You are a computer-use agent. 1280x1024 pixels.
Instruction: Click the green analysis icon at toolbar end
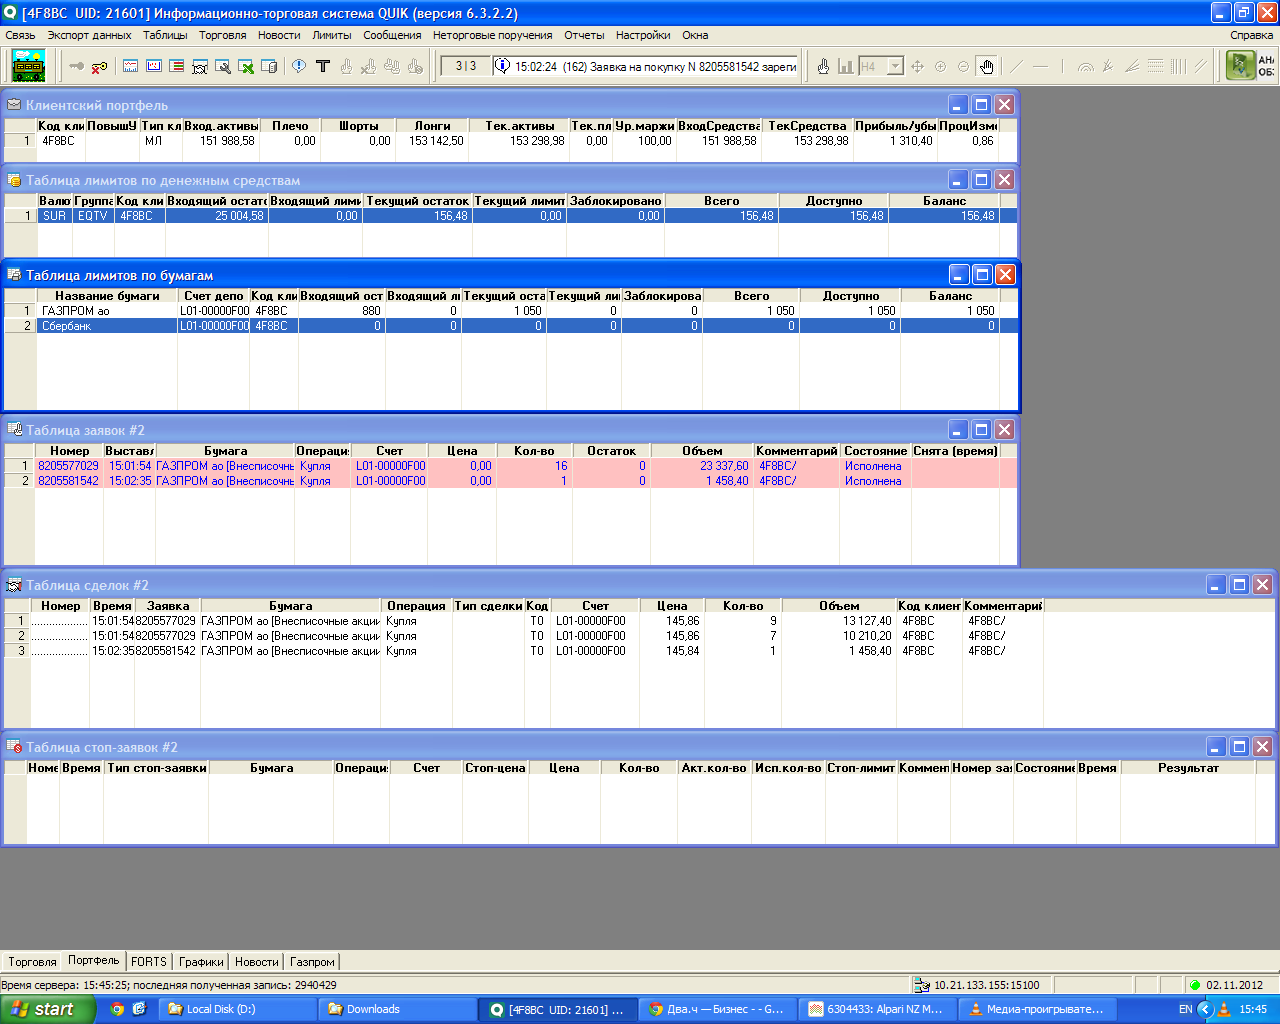coord(1240,66)
